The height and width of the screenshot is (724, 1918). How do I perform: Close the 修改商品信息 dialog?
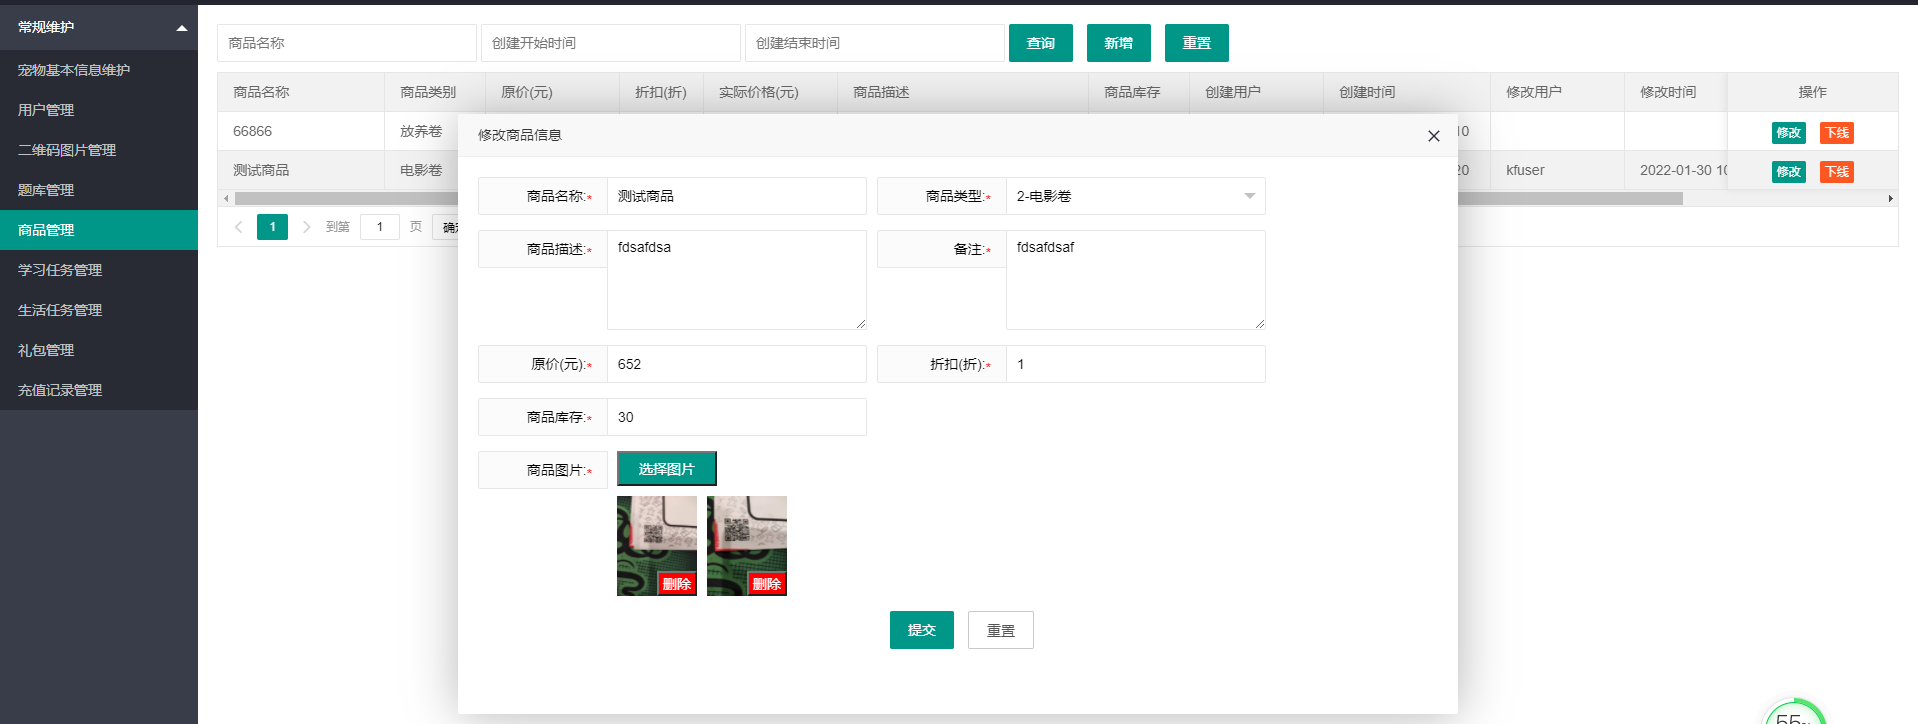pyautogui.click(x=1433, y=136)
